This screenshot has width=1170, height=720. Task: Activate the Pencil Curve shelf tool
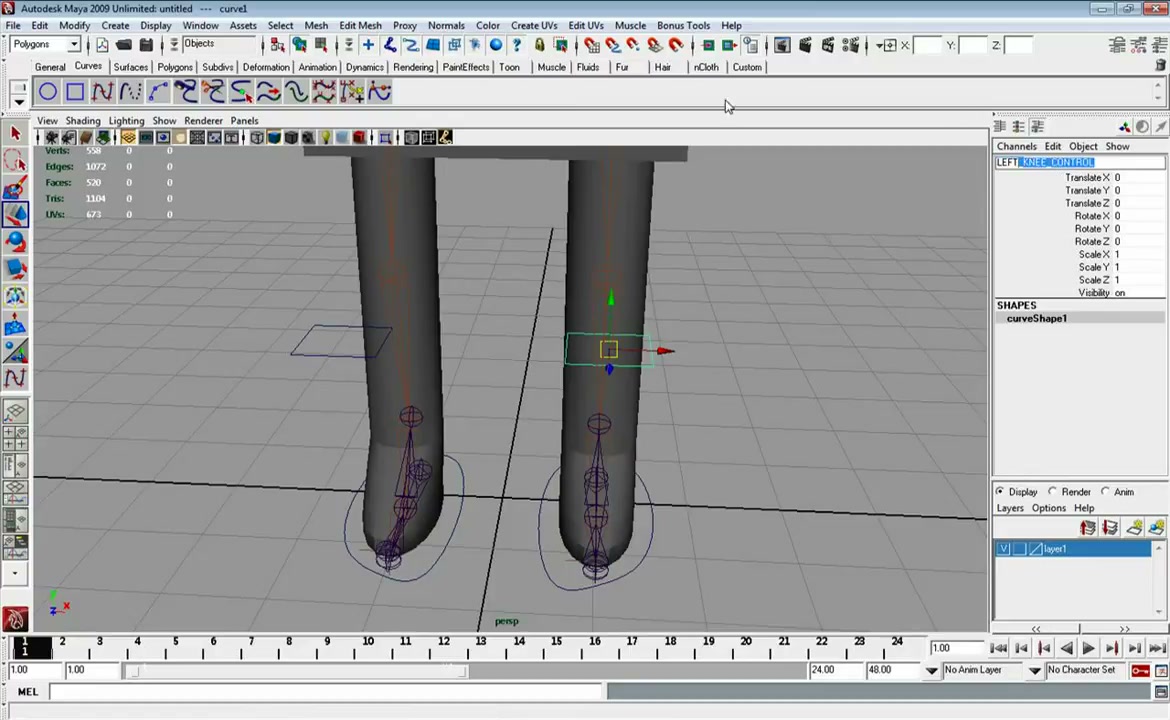tap(131, 92)
